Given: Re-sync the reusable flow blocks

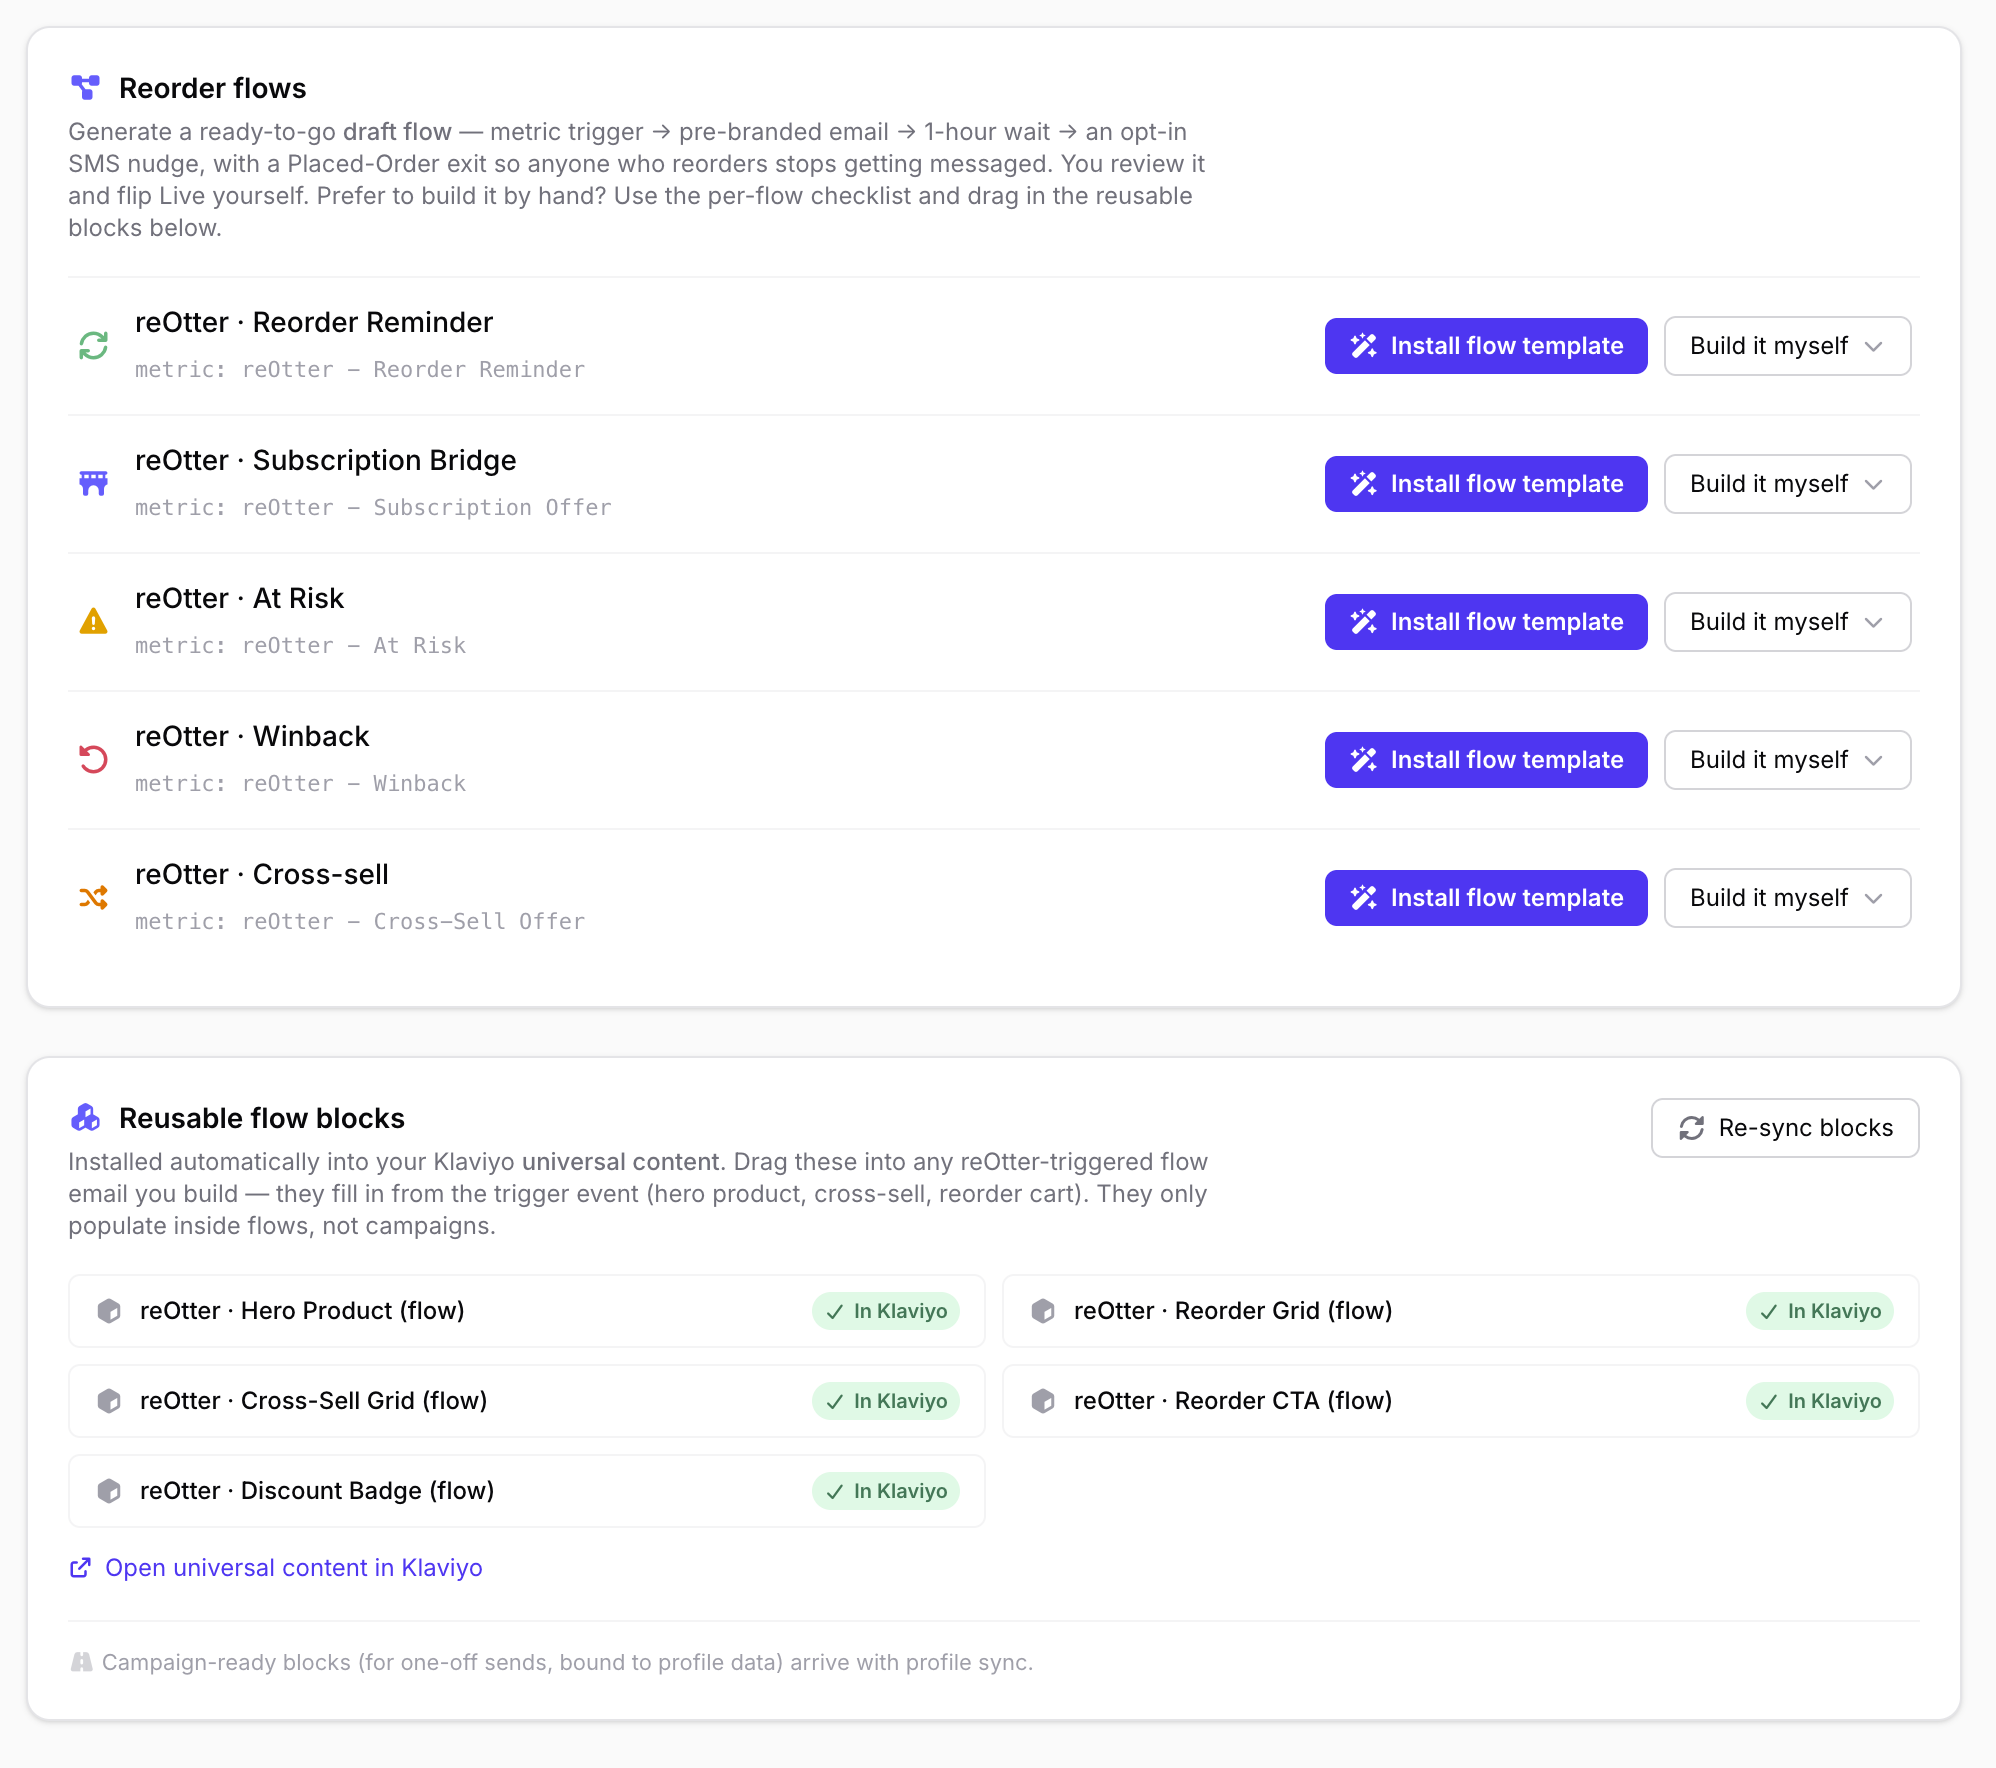Looking at the screenshot, I should click(1785, 1128).
